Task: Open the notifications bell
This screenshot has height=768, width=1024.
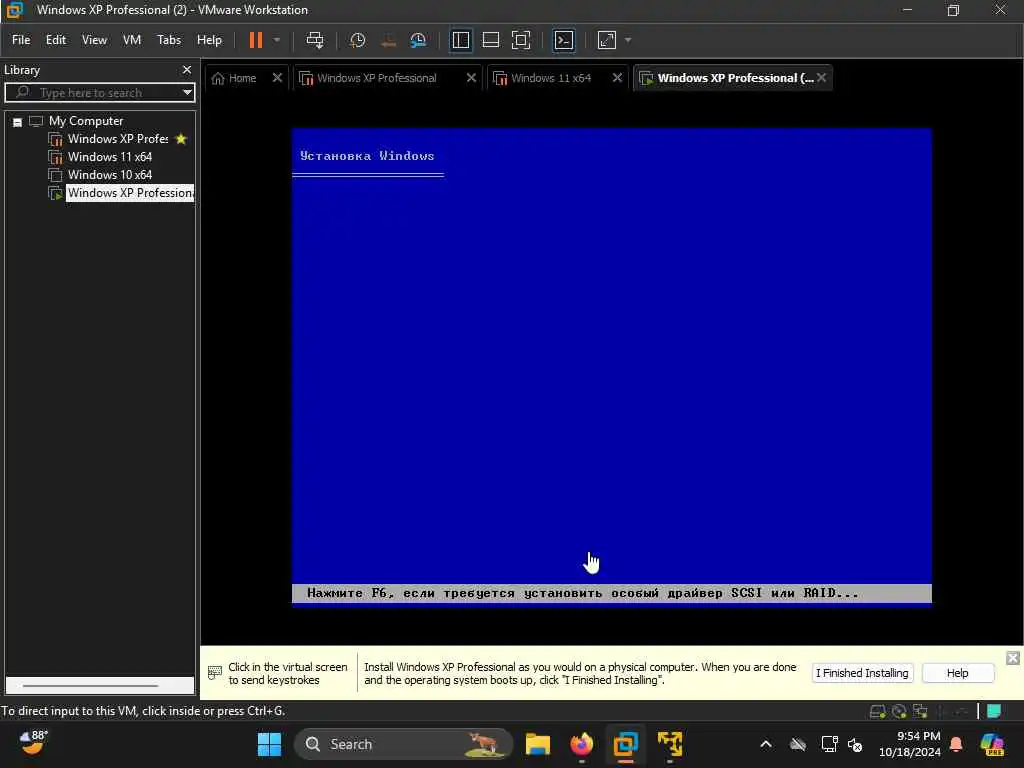Action: [956, 744]
